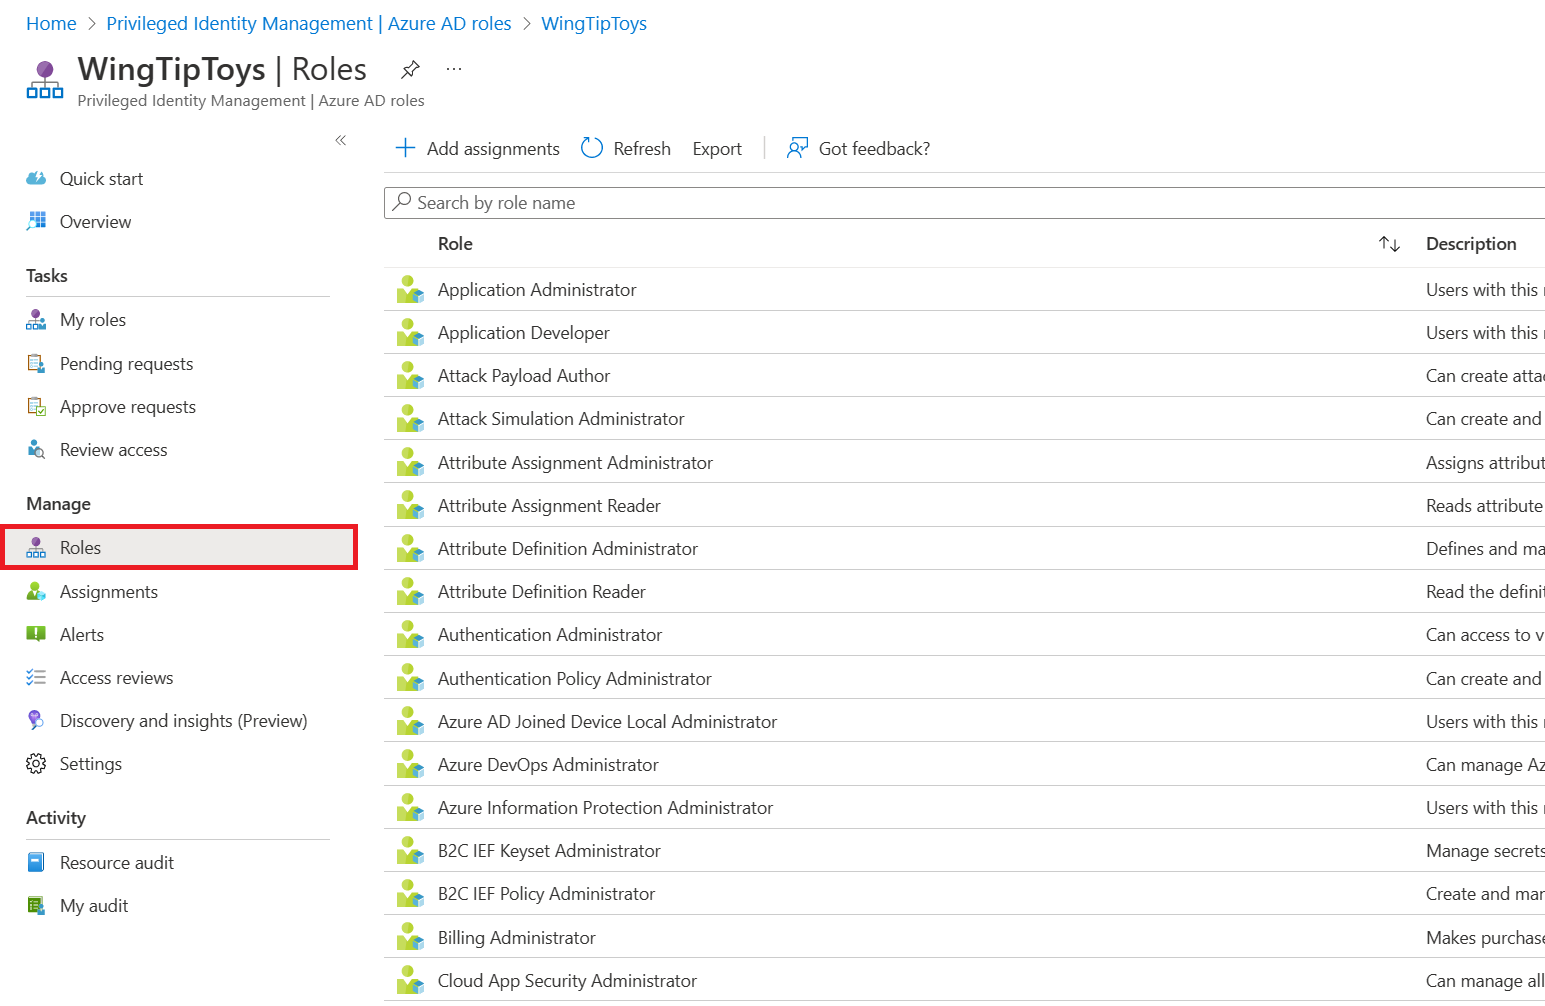
Task: Go to Home breadcrumb
Action: 51,23
